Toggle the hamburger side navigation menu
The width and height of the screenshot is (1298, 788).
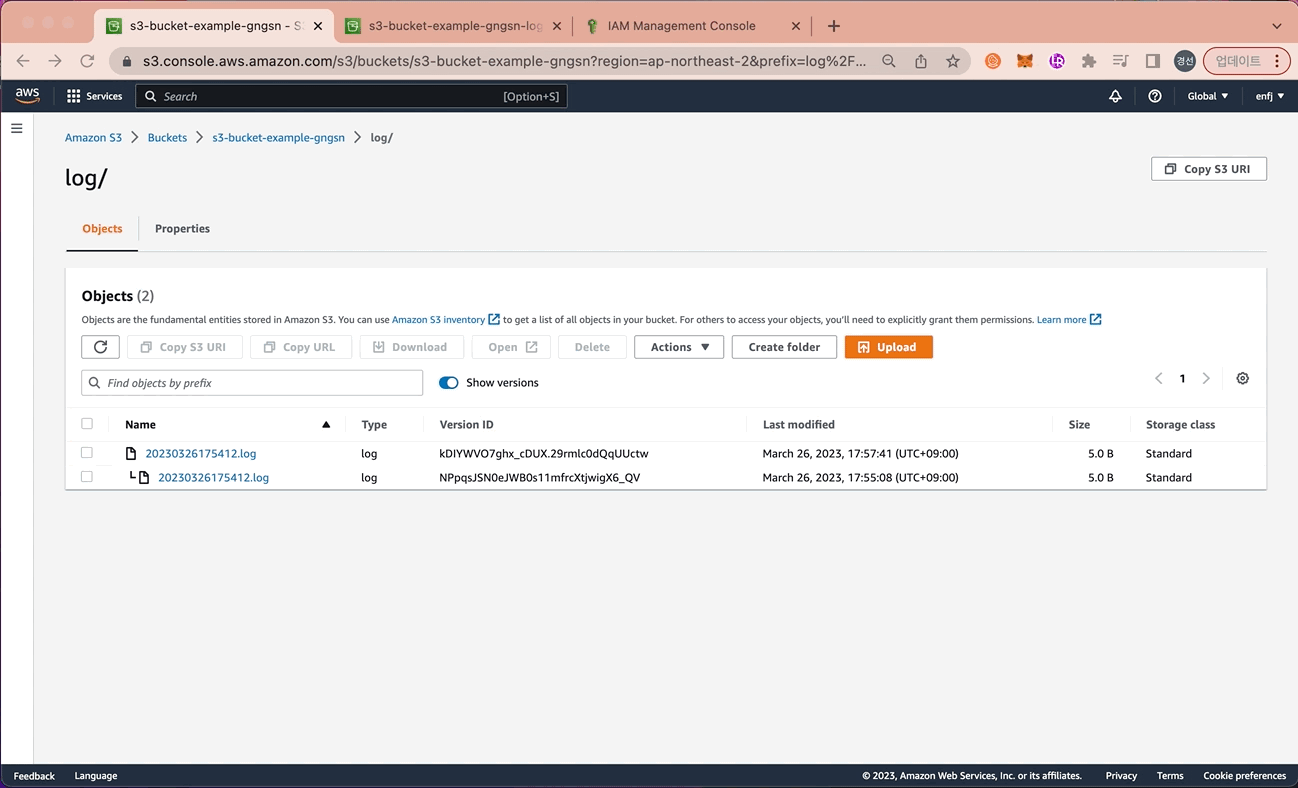pos(17,128)
